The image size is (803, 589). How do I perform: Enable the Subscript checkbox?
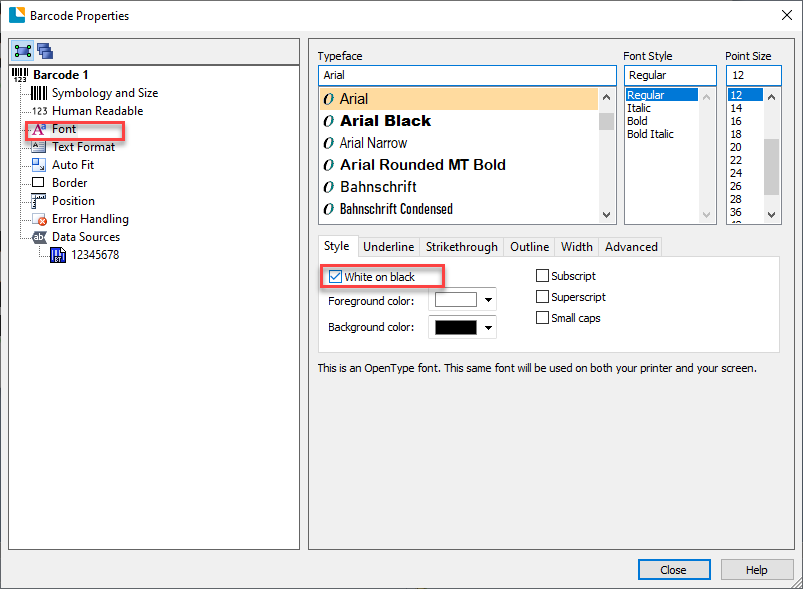542,276
